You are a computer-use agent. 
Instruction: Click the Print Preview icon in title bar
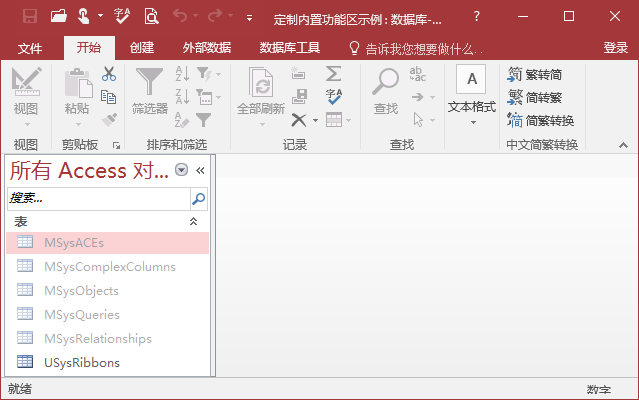(151, 17)
